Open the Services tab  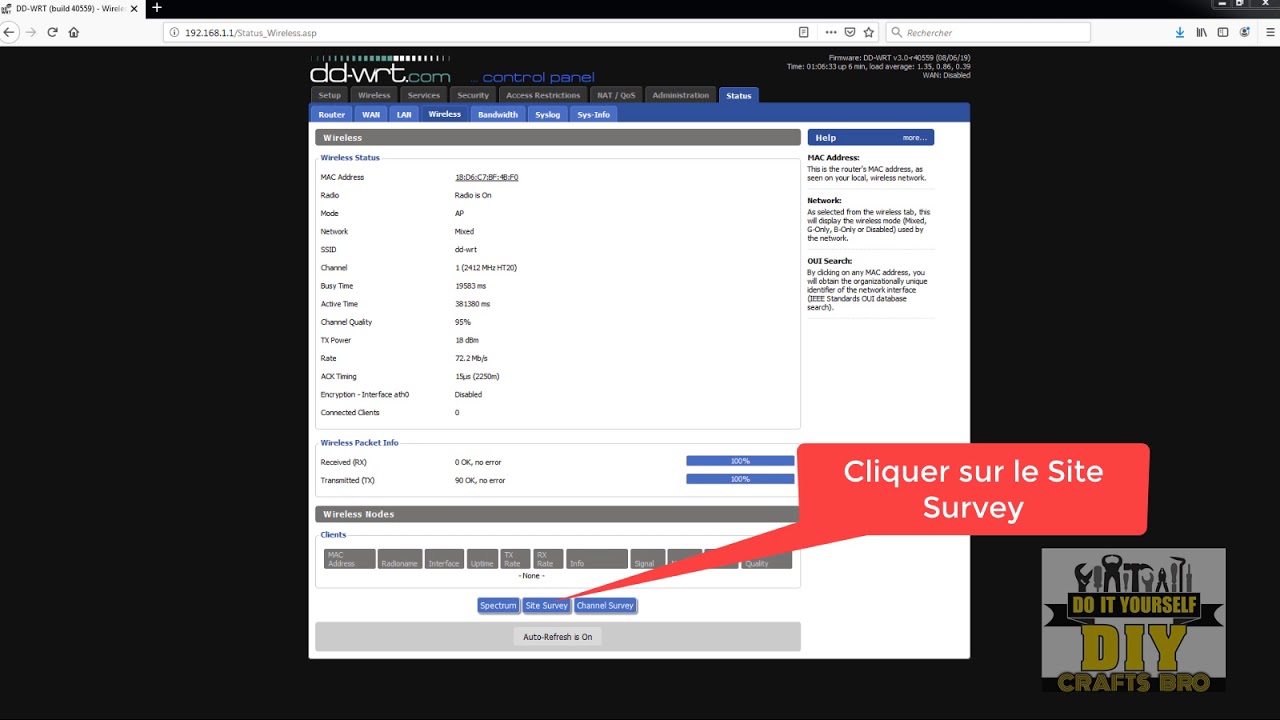(x=424, y=95)
